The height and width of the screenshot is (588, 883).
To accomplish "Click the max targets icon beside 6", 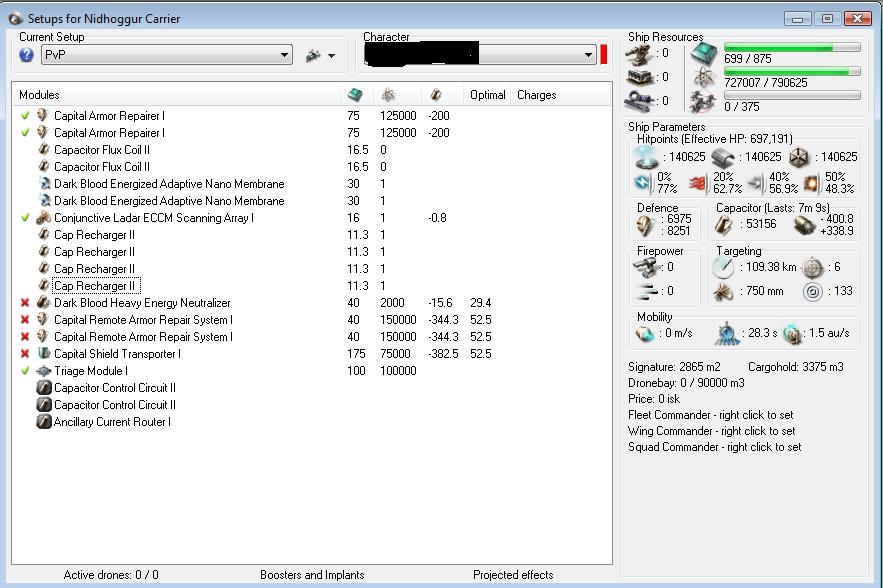I will (812, 267).
